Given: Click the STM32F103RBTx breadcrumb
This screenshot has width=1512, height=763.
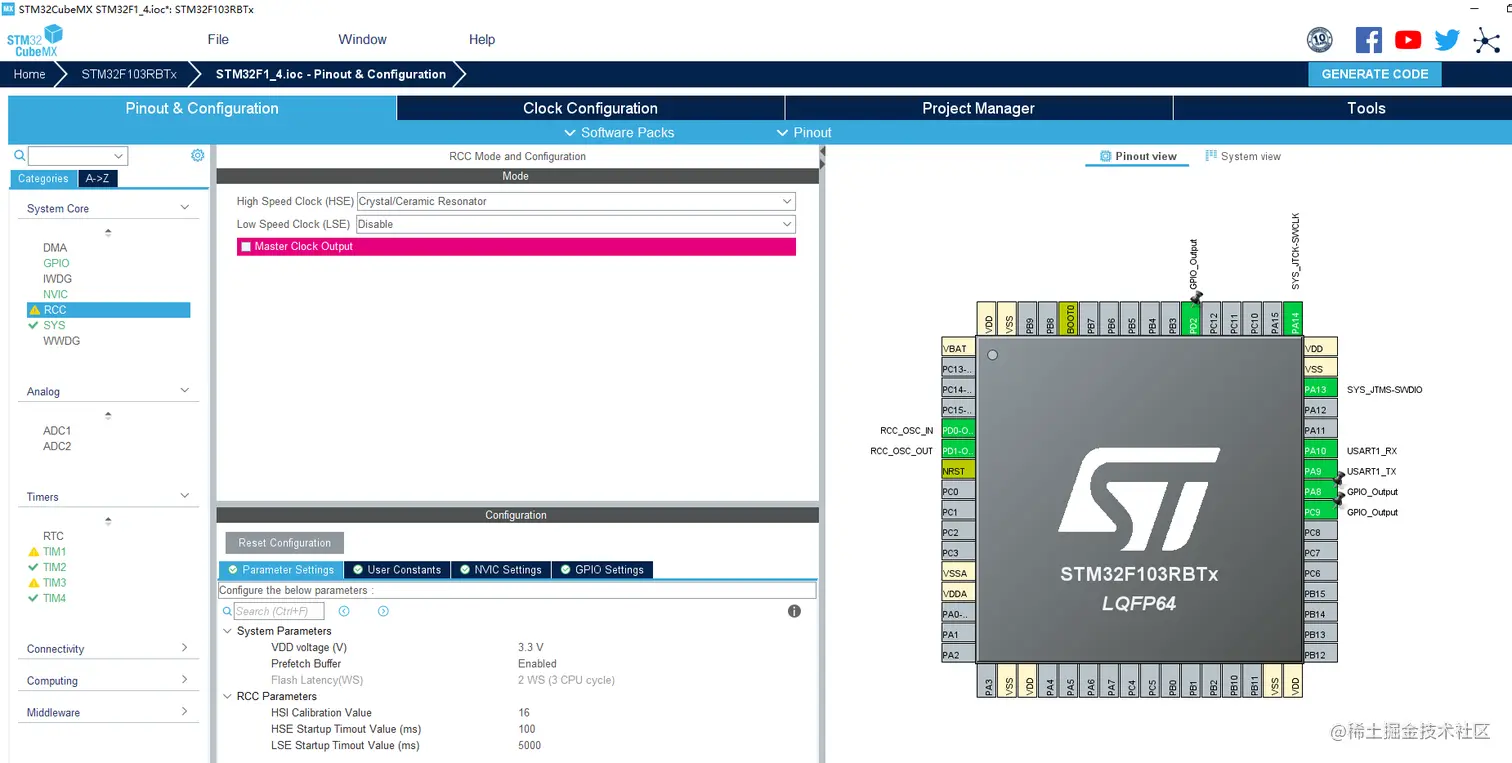Looking at the screenshot, I should [x=129, y=74].
